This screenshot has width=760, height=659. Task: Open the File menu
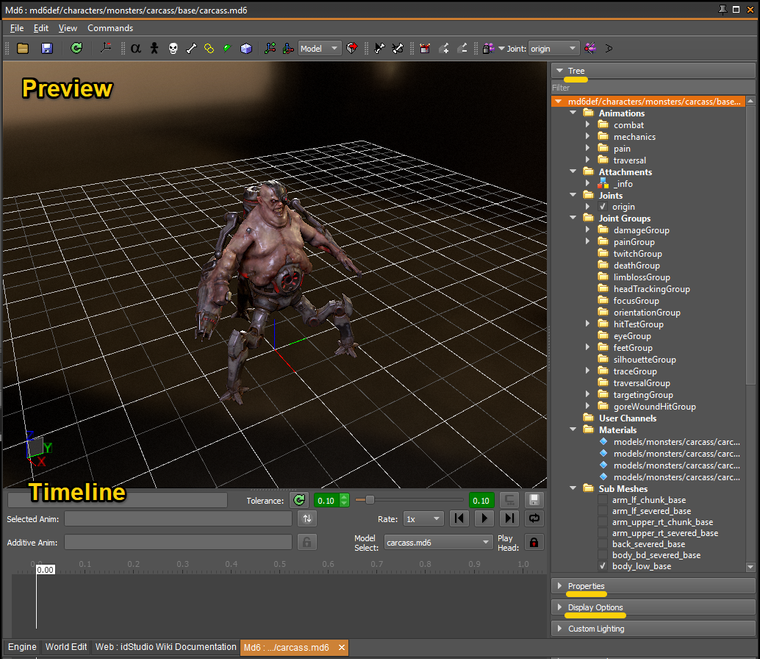pos(16,28)
